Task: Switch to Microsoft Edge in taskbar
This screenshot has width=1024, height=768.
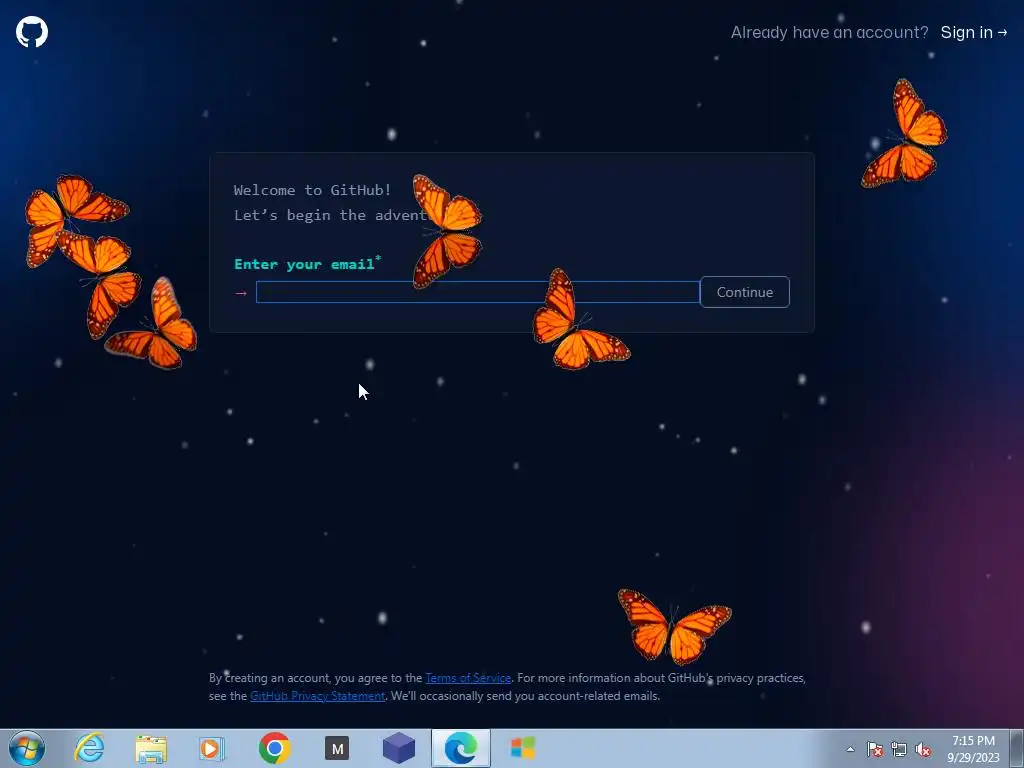Action: click(461, 748)
